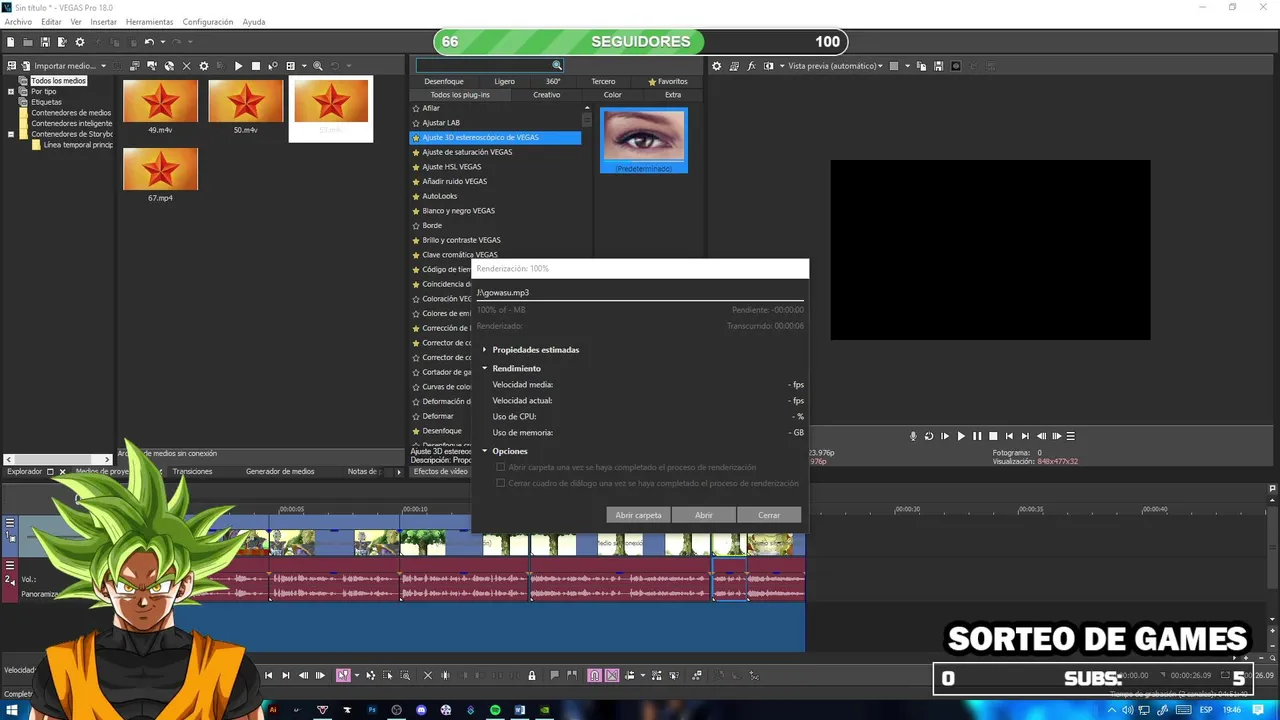Image resolution: width=1280 pixels, height=720 pixels.
Task: Stop playback in the preview transport
Action: (993, 436)
